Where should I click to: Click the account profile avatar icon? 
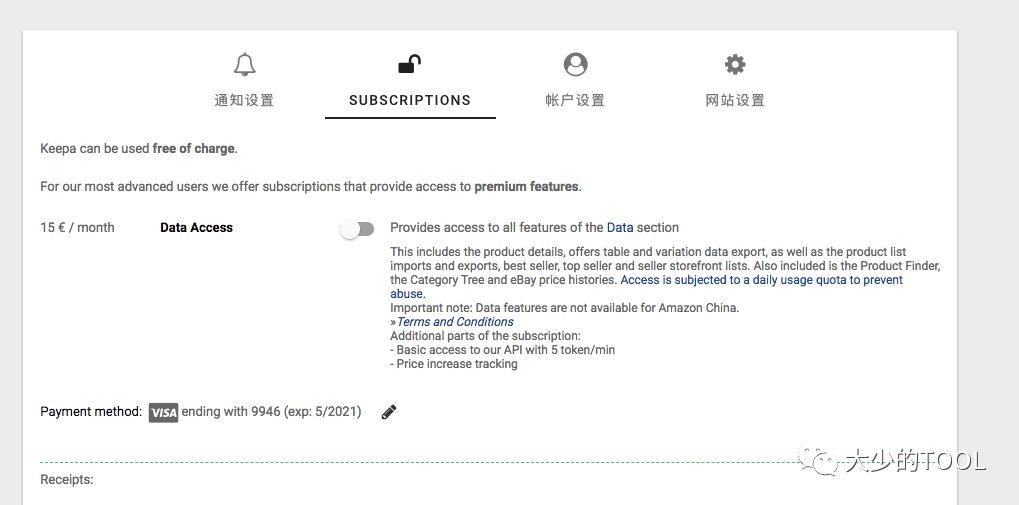(575, 65)
